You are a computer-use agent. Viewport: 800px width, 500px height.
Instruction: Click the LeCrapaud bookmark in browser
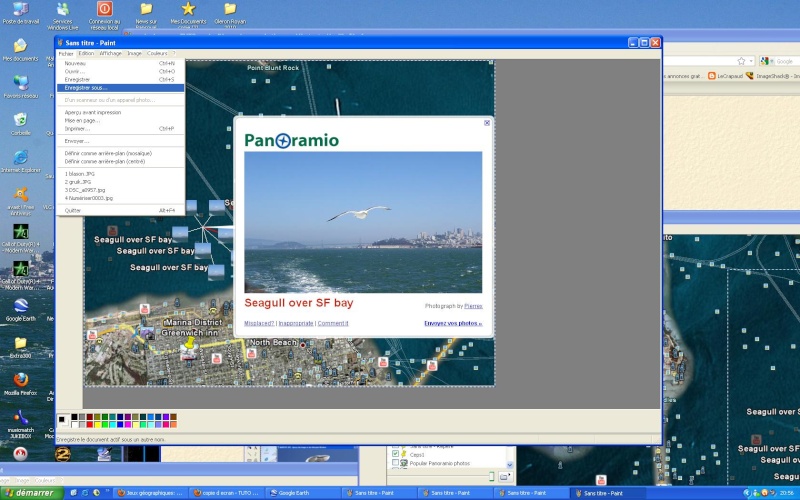tap(725, 76)
